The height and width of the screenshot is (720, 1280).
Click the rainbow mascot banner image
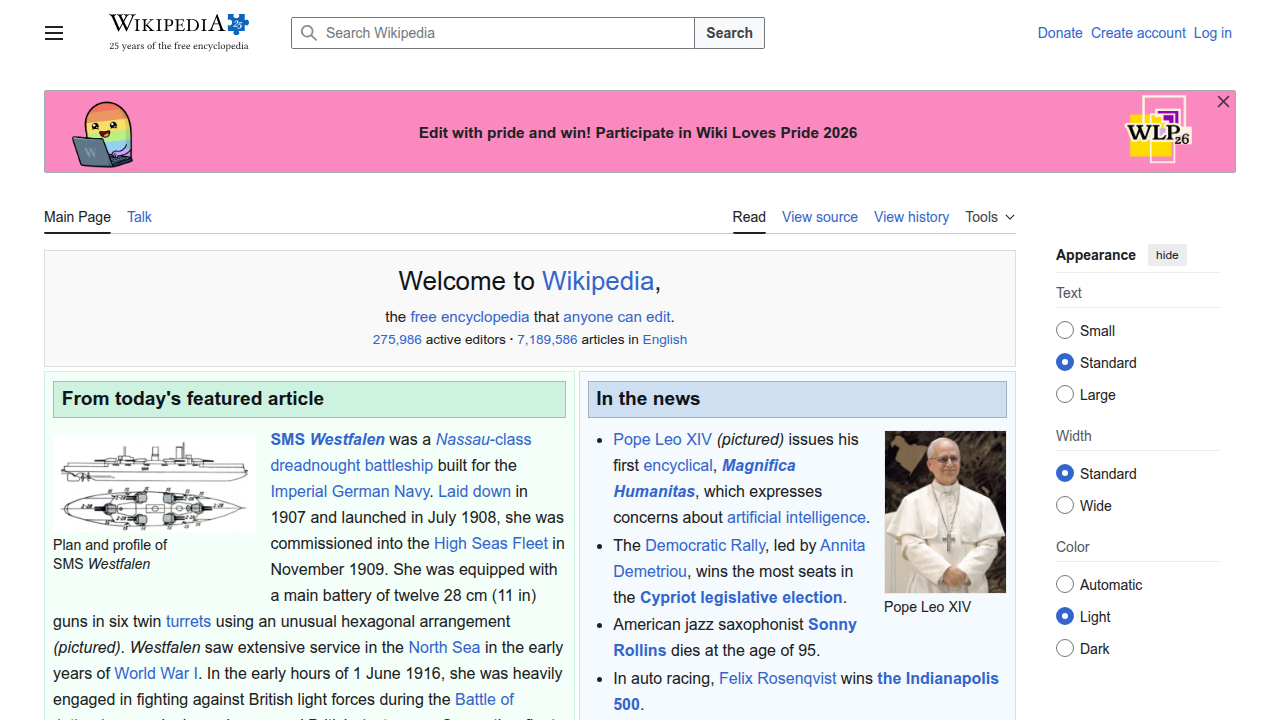[104, 134]
